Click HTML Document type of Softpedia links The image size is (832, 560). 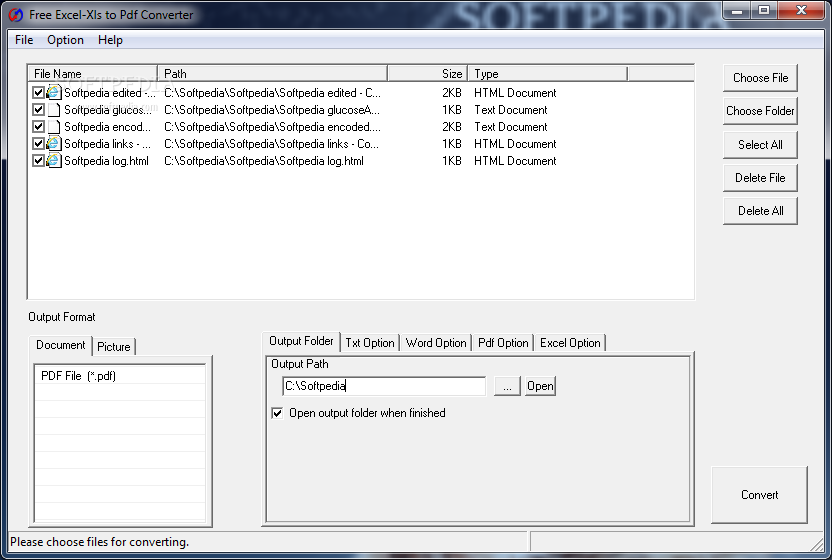click(515, 144)
